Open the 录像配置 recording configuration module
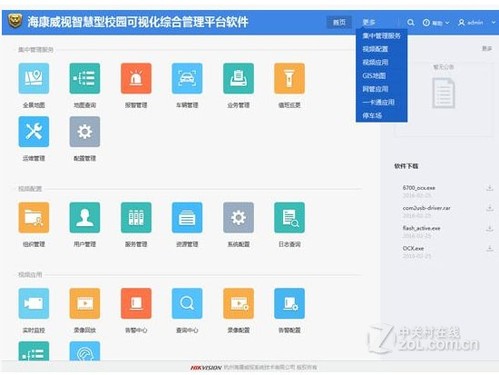Viewport: 499px width, 375px height. pos(238,303)
